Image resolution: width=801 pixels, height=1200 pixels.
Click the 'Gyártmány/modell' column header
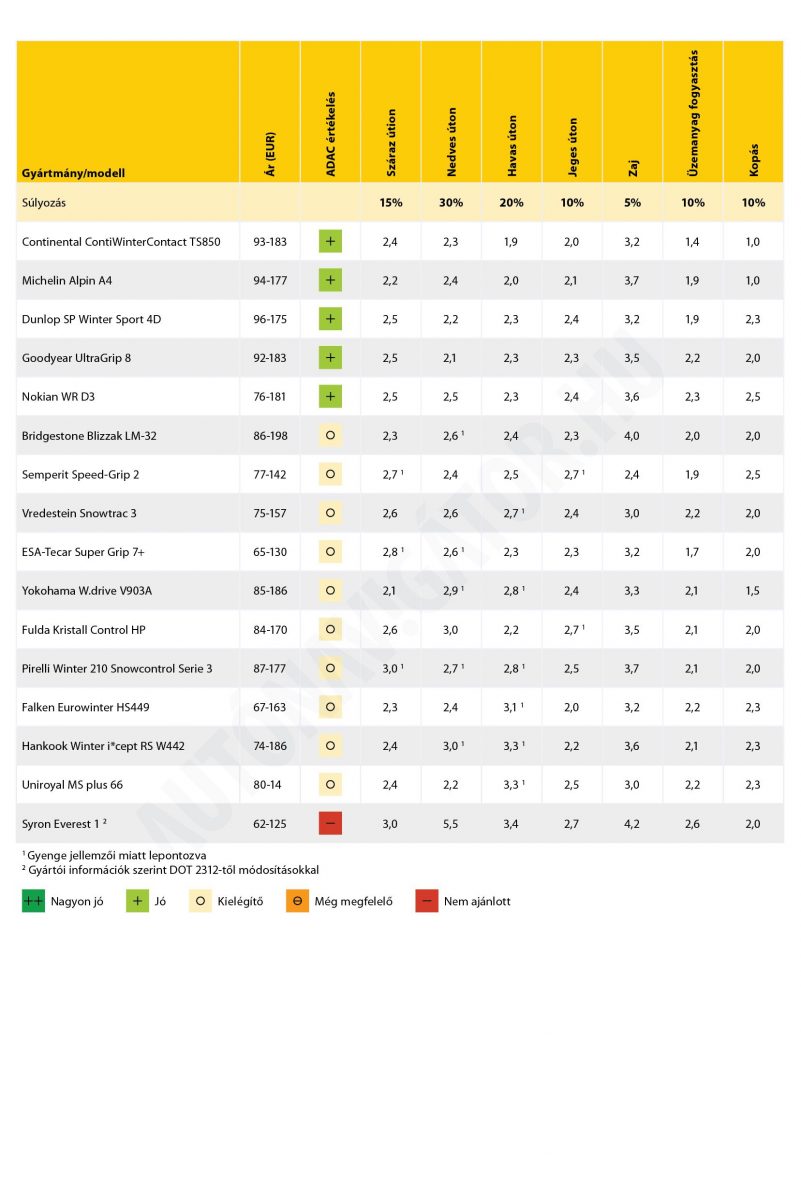pyautogui.click(x=74, y=173)
